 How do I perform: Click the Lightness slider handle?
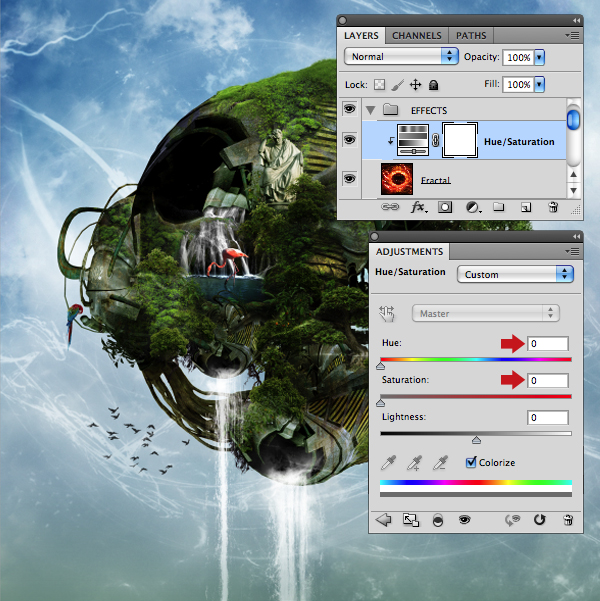click(476, 440)
